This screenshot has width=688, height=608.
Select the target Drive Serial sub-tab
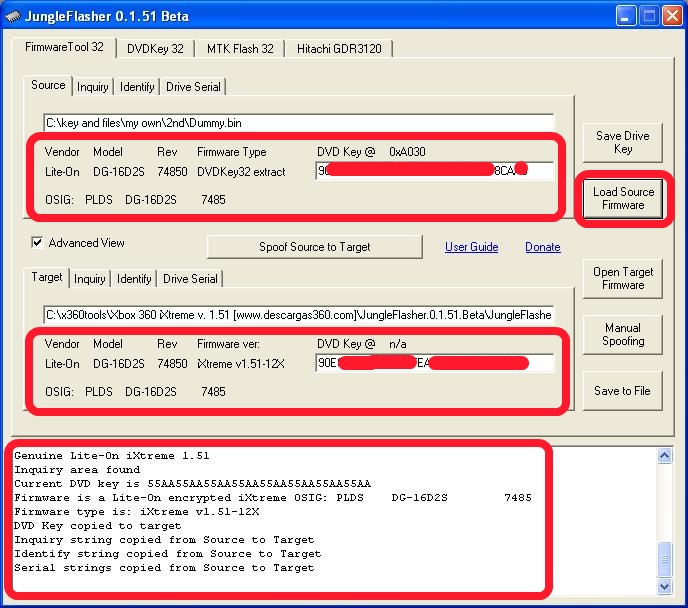point(190,279)
